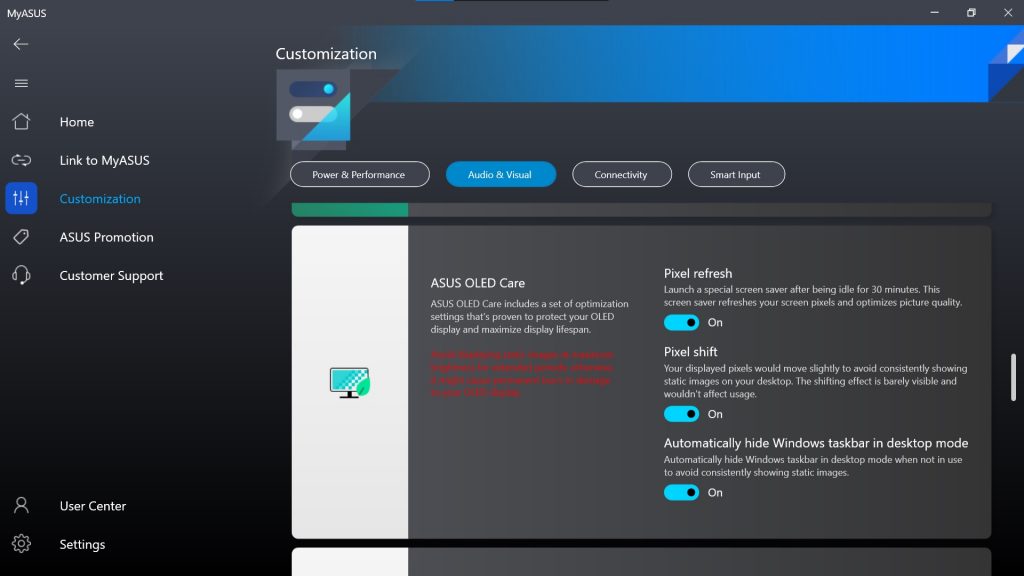Viewport: 1024px width, 576px height.
Task: Open ASUS Promotion in the sidebar
Action: pos(106,237)
